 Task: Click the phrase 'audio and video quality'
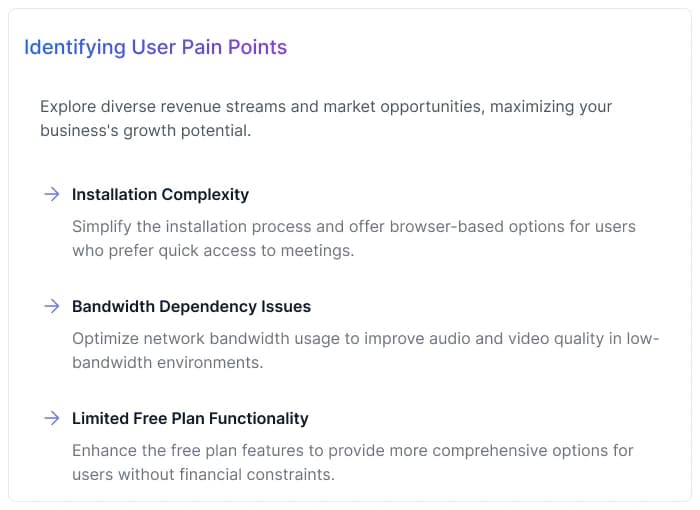pos(485,338)
